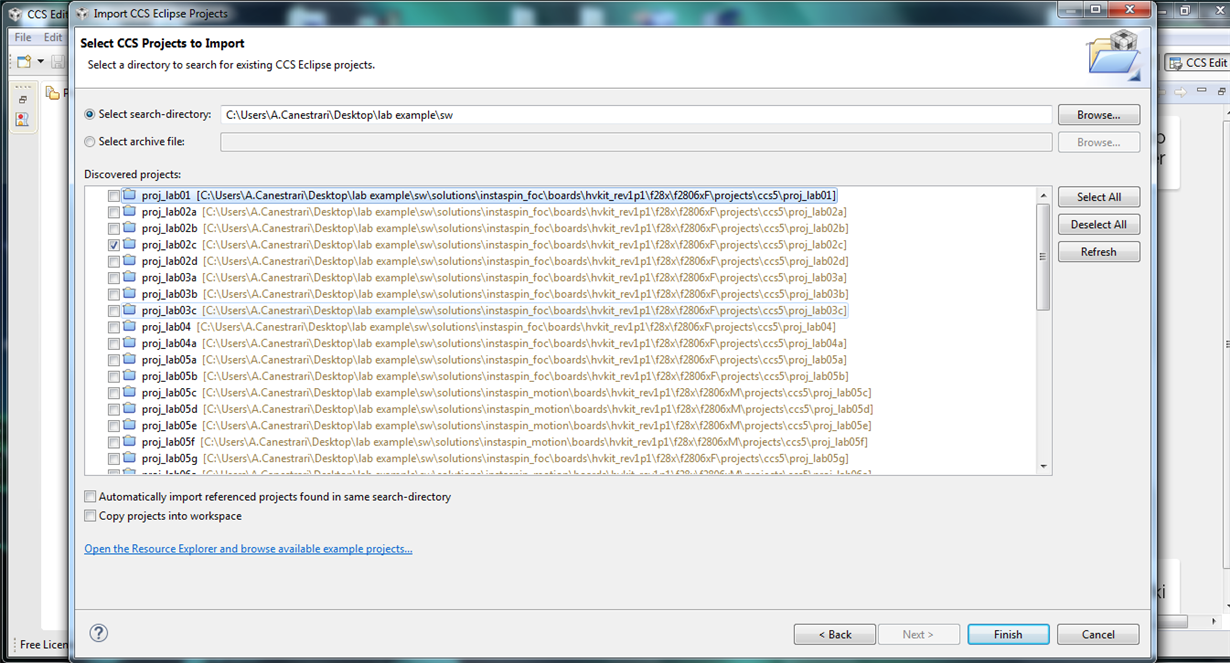Viewport: 1230px width, 663px height.
Task: Select the proj_lab02c folder icon
Action: pyautogui.click(x=129, y=245)
